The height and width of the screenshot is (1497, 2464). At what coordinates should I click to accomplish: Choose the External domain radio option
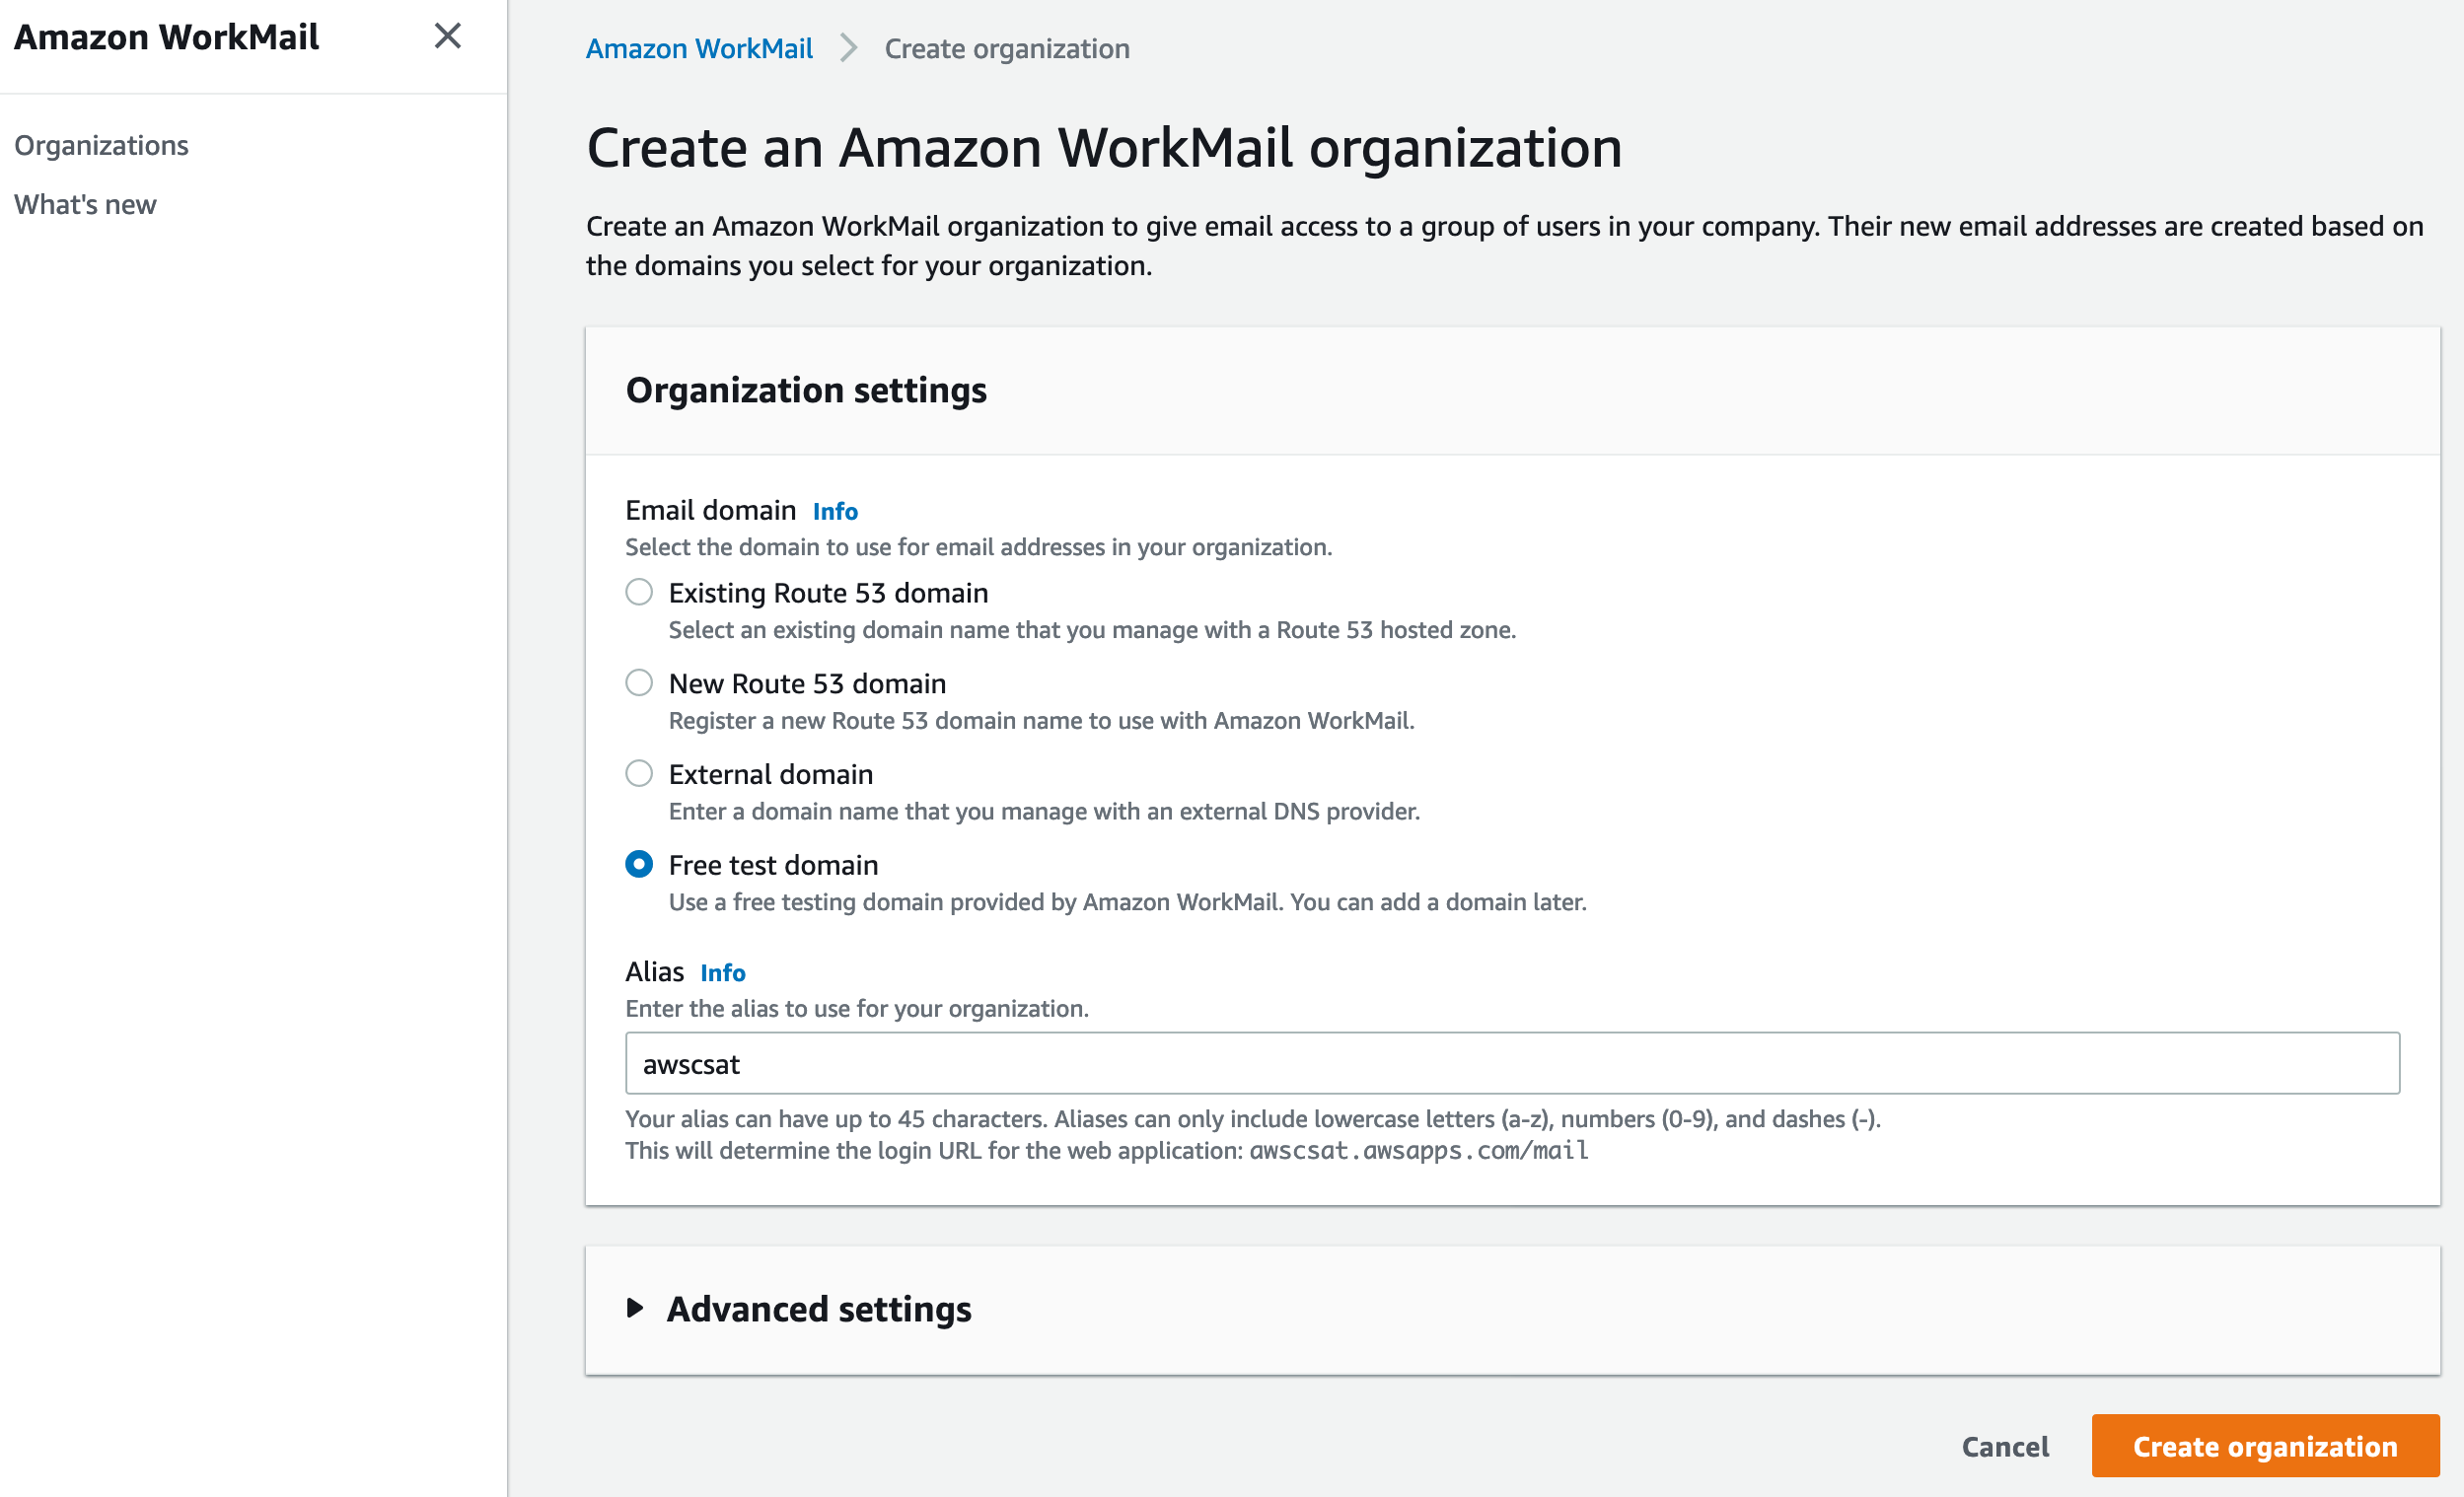click(639, 773)
